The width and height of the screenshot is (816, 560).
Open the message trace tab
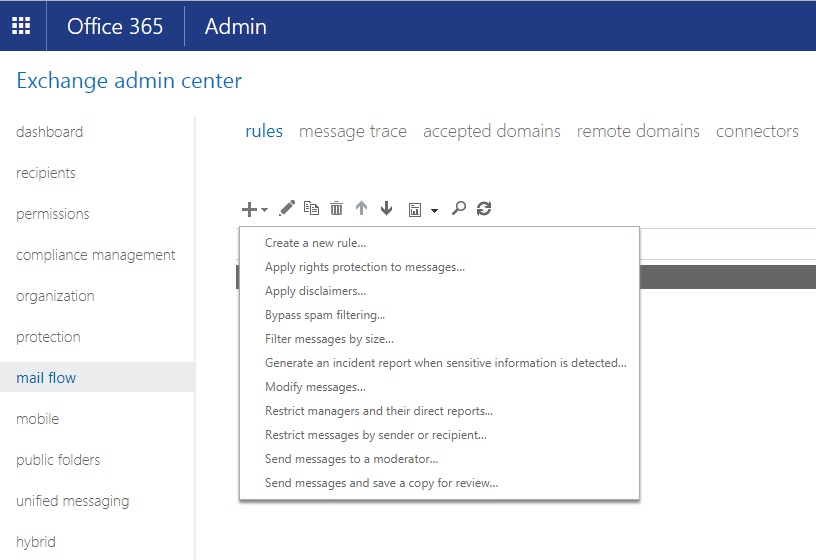[353, 131]
